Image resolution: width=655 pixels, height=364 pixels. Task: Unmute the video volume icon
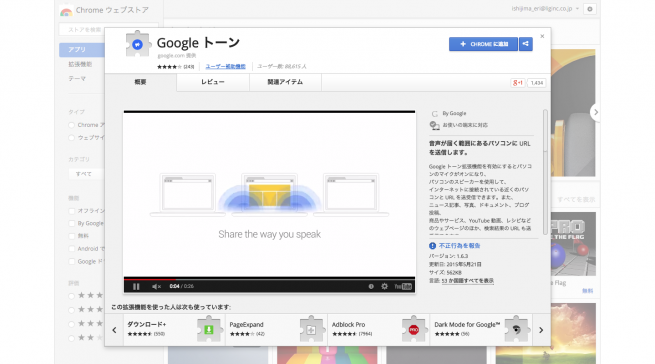pos(156,286)
